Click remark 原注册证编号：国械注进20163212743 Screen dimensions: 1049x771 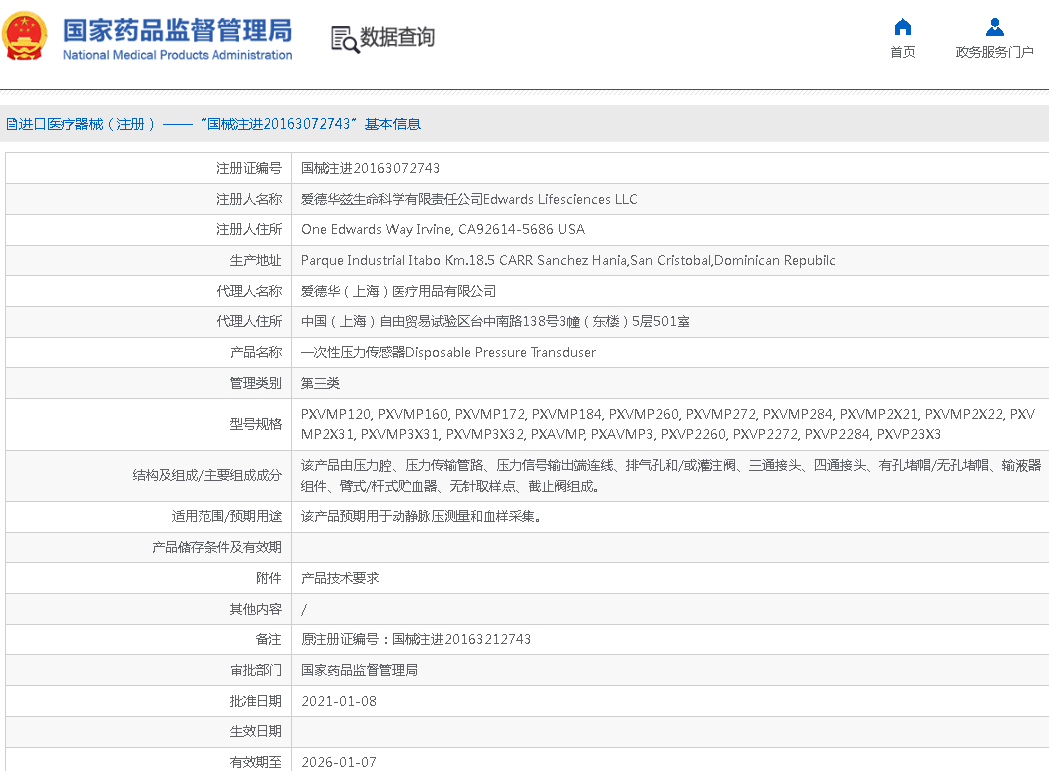coord(415,639)
